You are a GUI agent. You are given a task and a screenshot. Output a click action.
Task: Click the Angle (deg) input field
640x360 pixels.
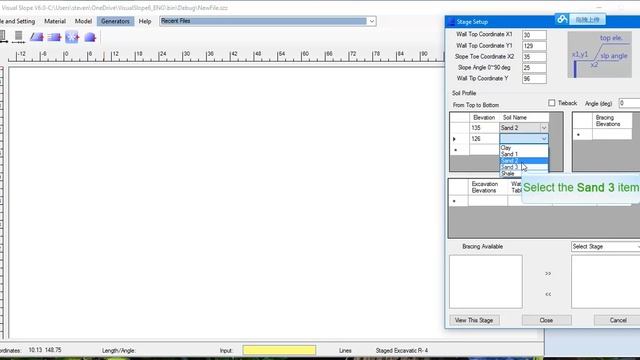point(629,103)
